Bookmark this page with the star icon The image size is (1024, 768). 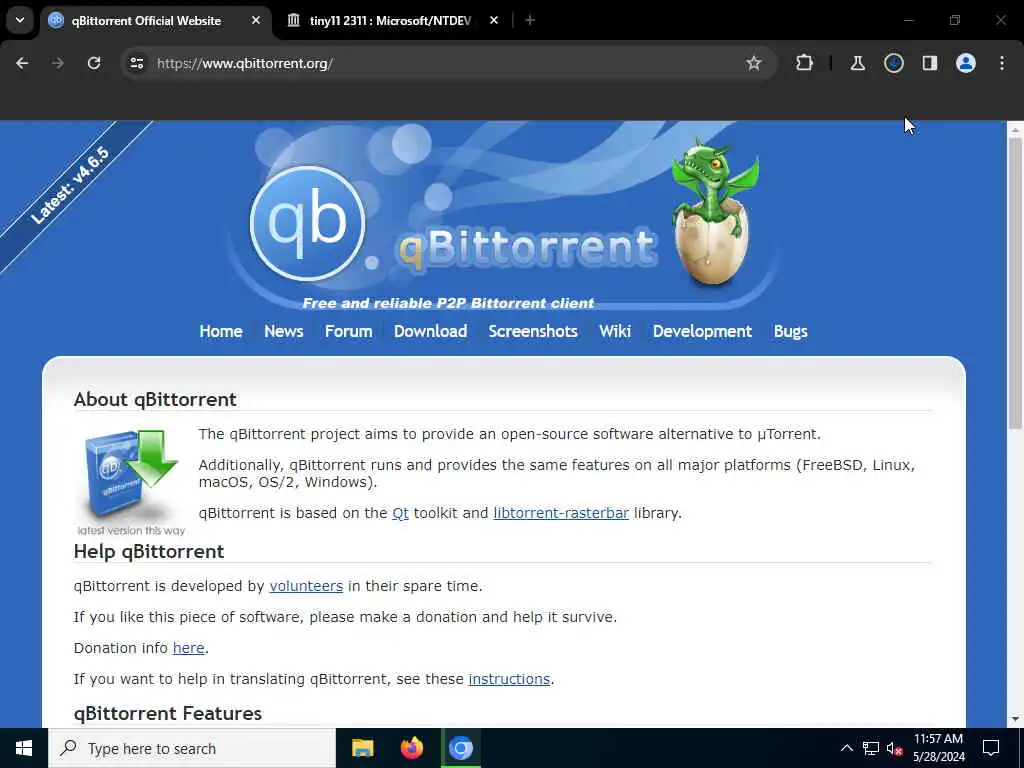pyautogui.click(x=754, y=63)
